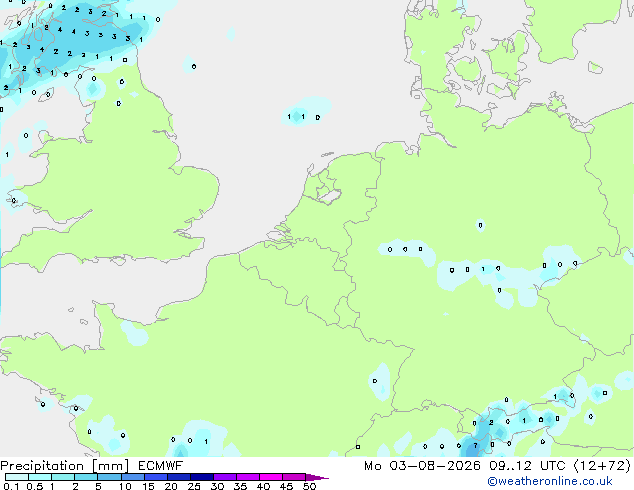The width and height of the screenshot is (634, 490).
Task: Click the '[mm]' unit label
Action: [110, 466]
